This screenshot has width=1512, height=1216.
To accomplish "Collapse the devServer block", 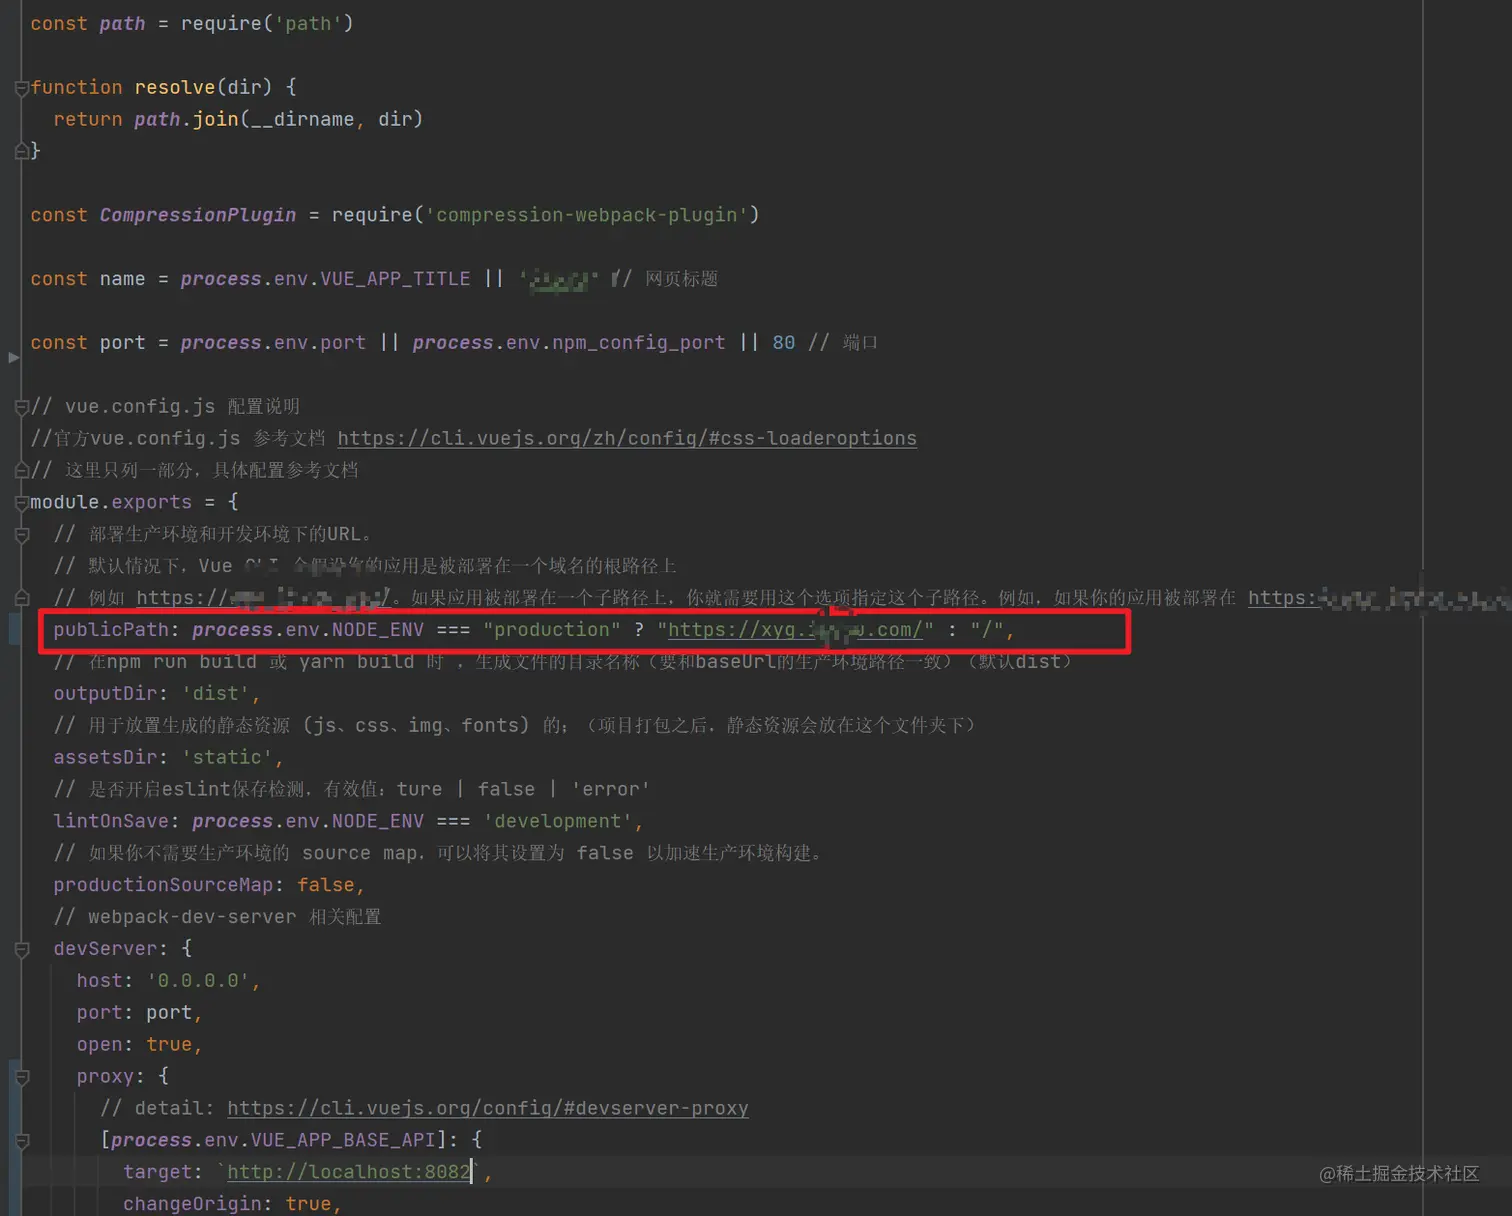I will point(21,949).
